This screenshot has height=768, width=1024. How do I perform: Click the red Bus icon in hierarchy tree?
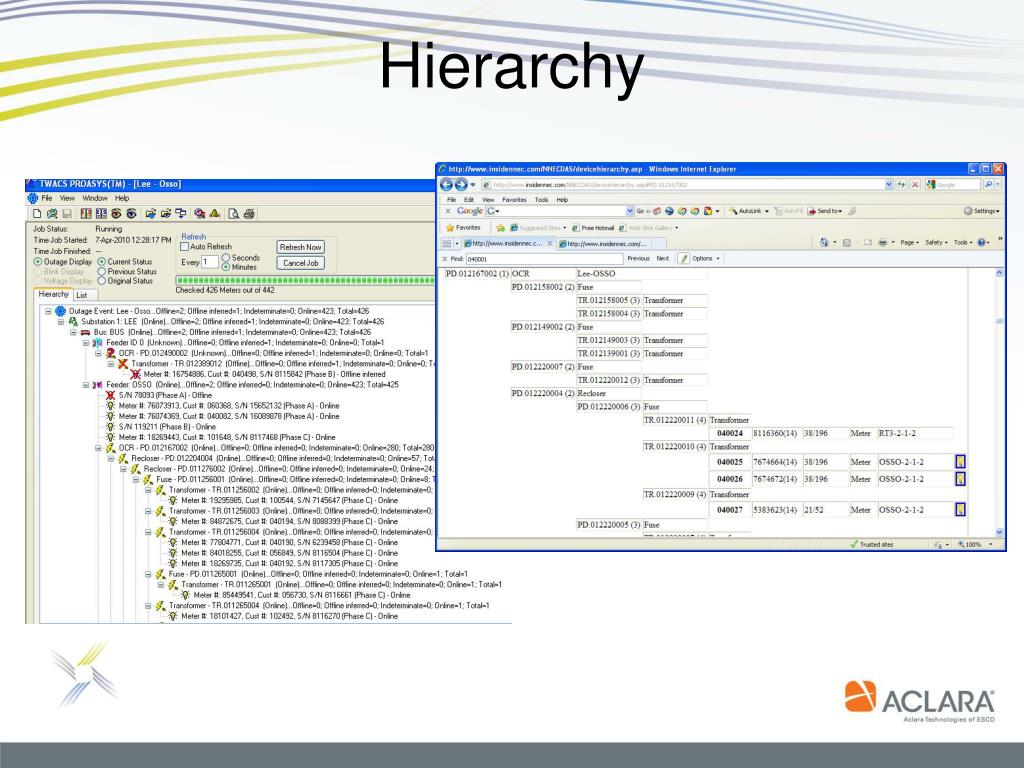[86, 332]
